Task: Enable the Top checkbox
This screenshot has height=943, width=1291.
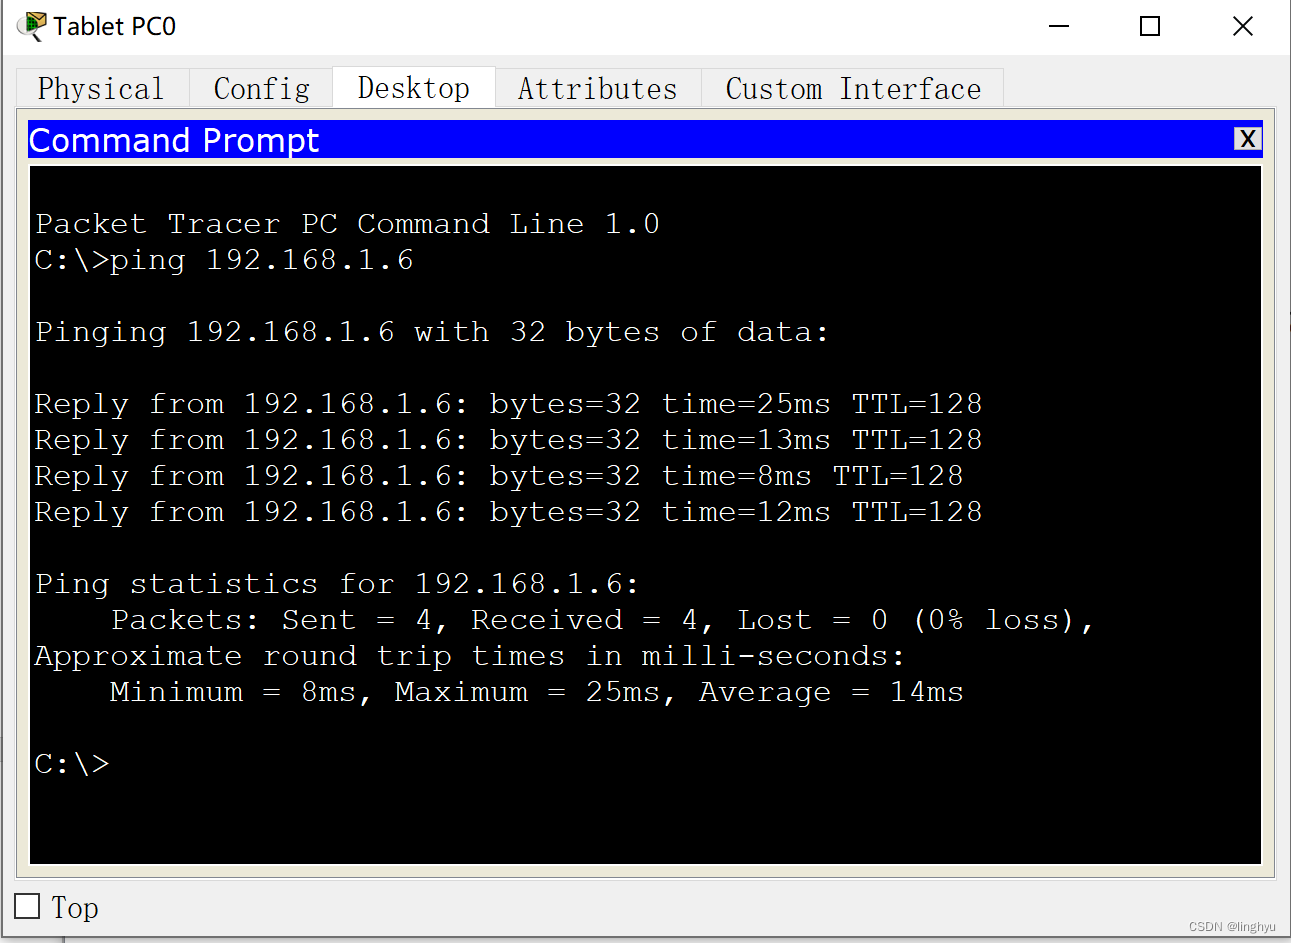Action: (x=28, y=906)
